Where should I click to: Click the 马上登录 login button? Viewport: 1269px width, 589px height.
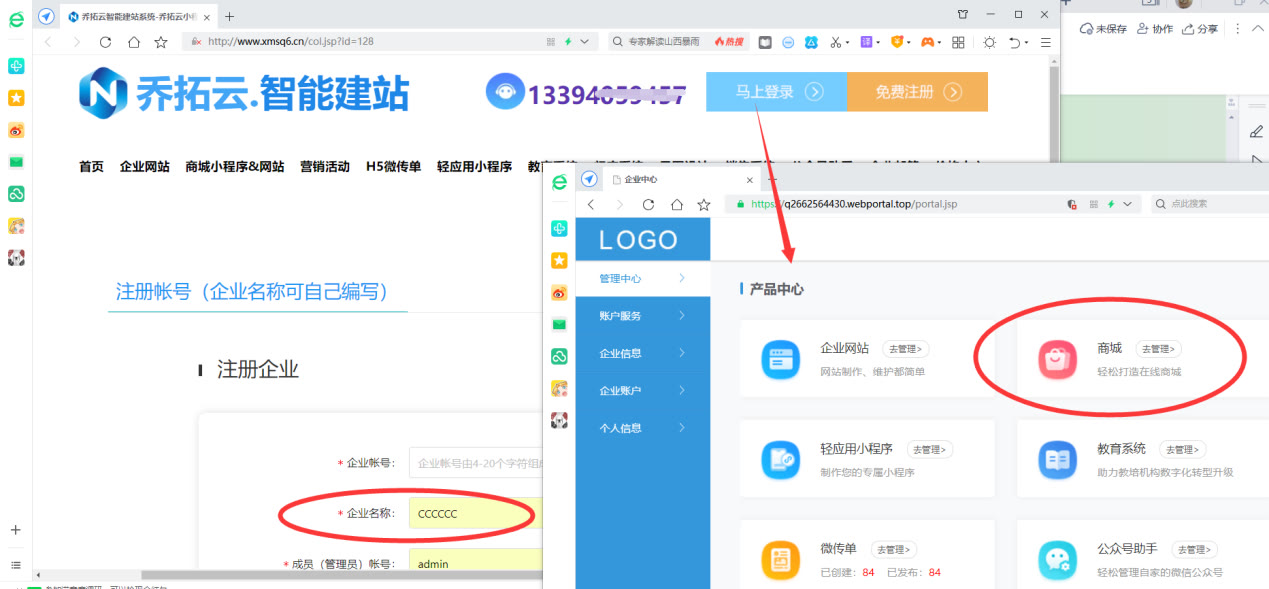(776, 91)
